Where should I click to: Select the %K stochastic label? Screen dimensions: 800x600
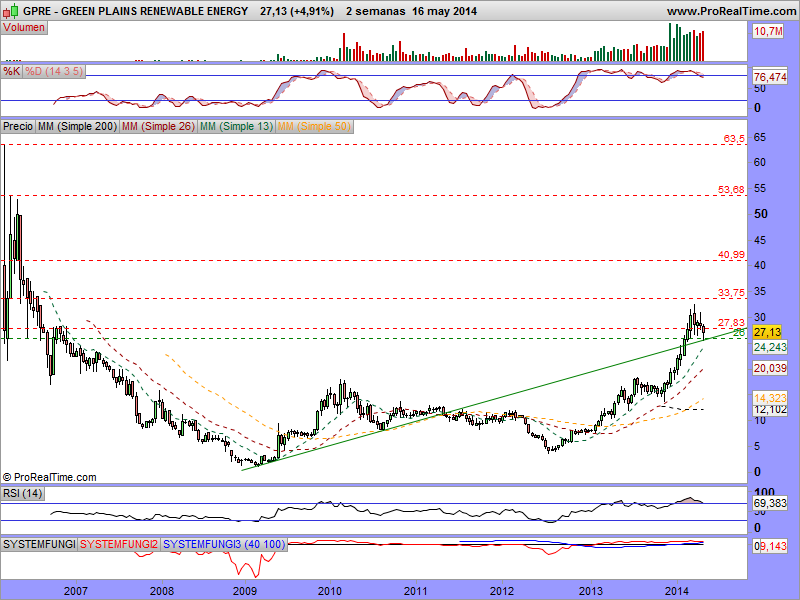click(12, 71)
